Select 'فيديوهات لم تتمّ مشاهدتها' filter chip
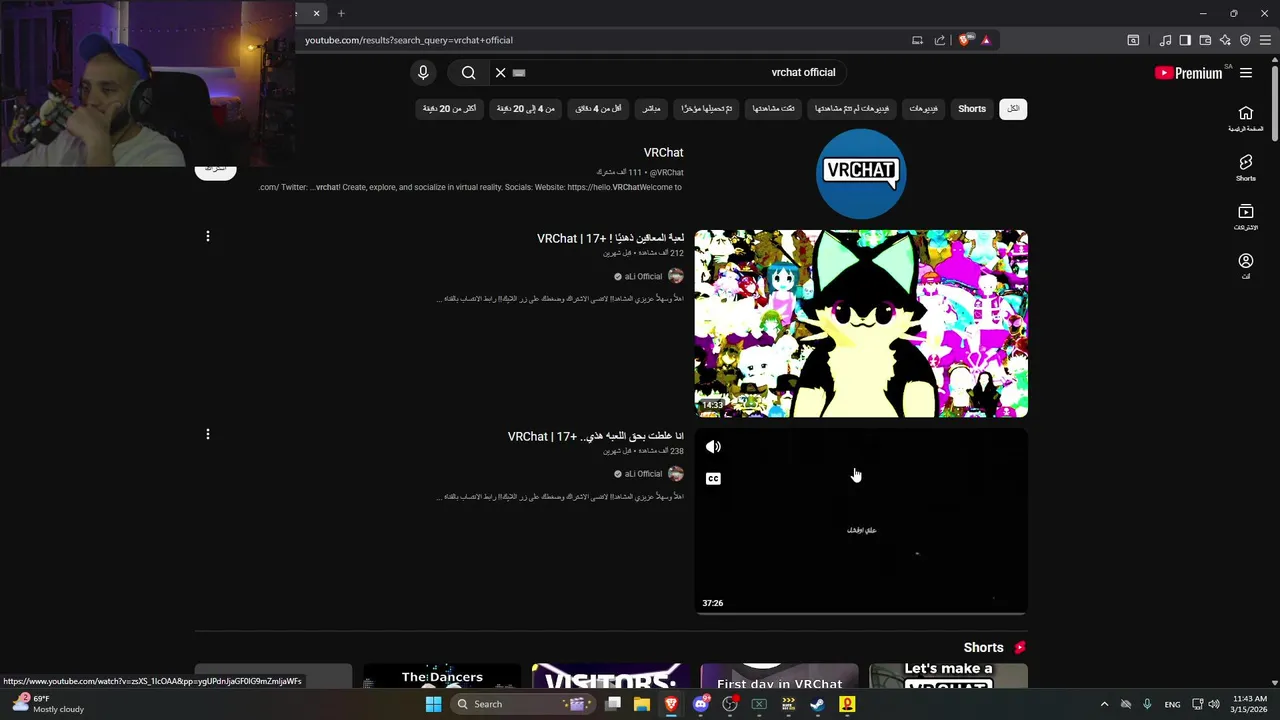This screenshot has width=1280, height=720. point(852,109)
